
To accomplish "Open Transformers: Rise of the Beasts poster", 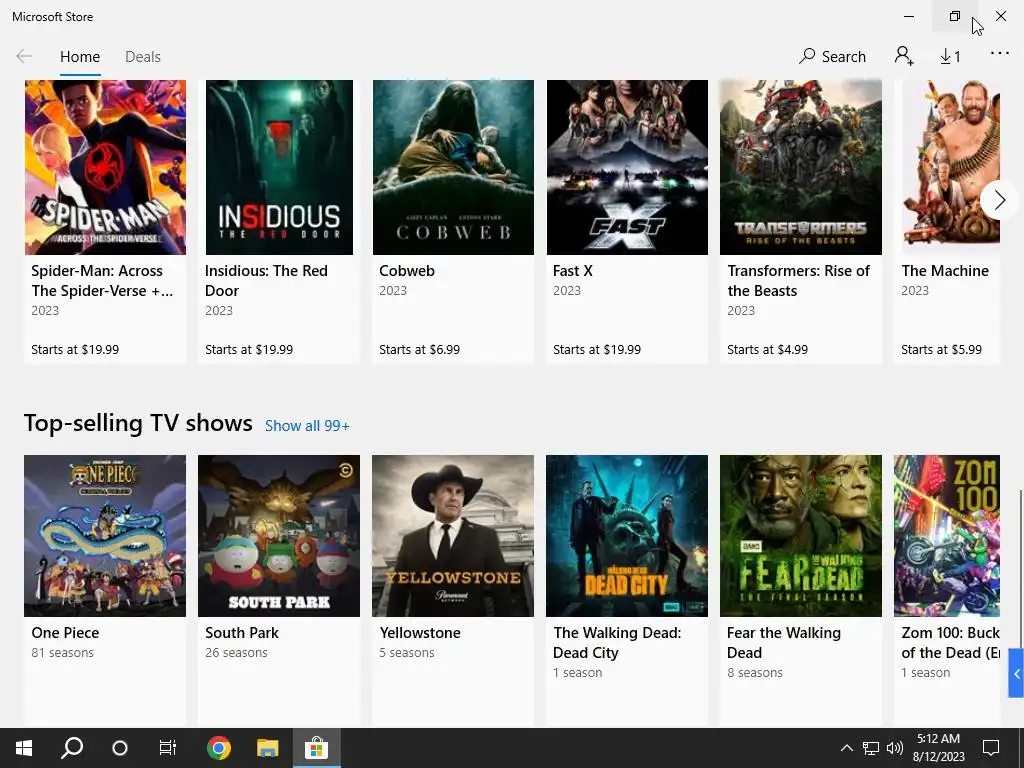I will tap(801, 167).
